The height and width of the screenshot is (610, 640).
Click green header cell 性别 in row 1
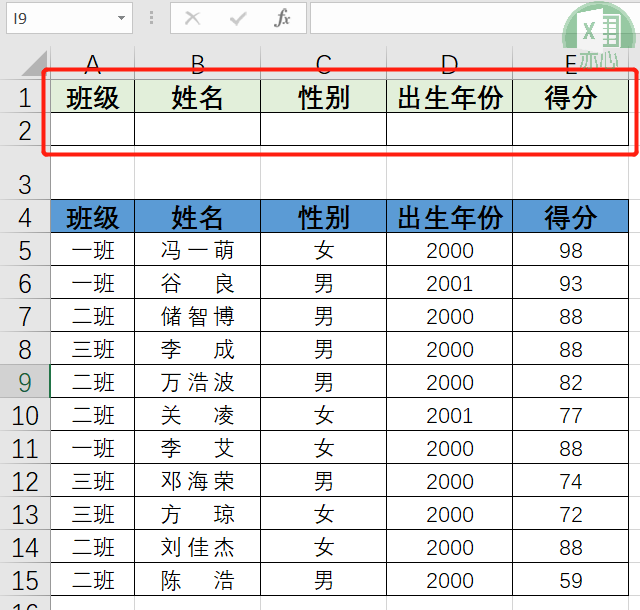(324, 97)
